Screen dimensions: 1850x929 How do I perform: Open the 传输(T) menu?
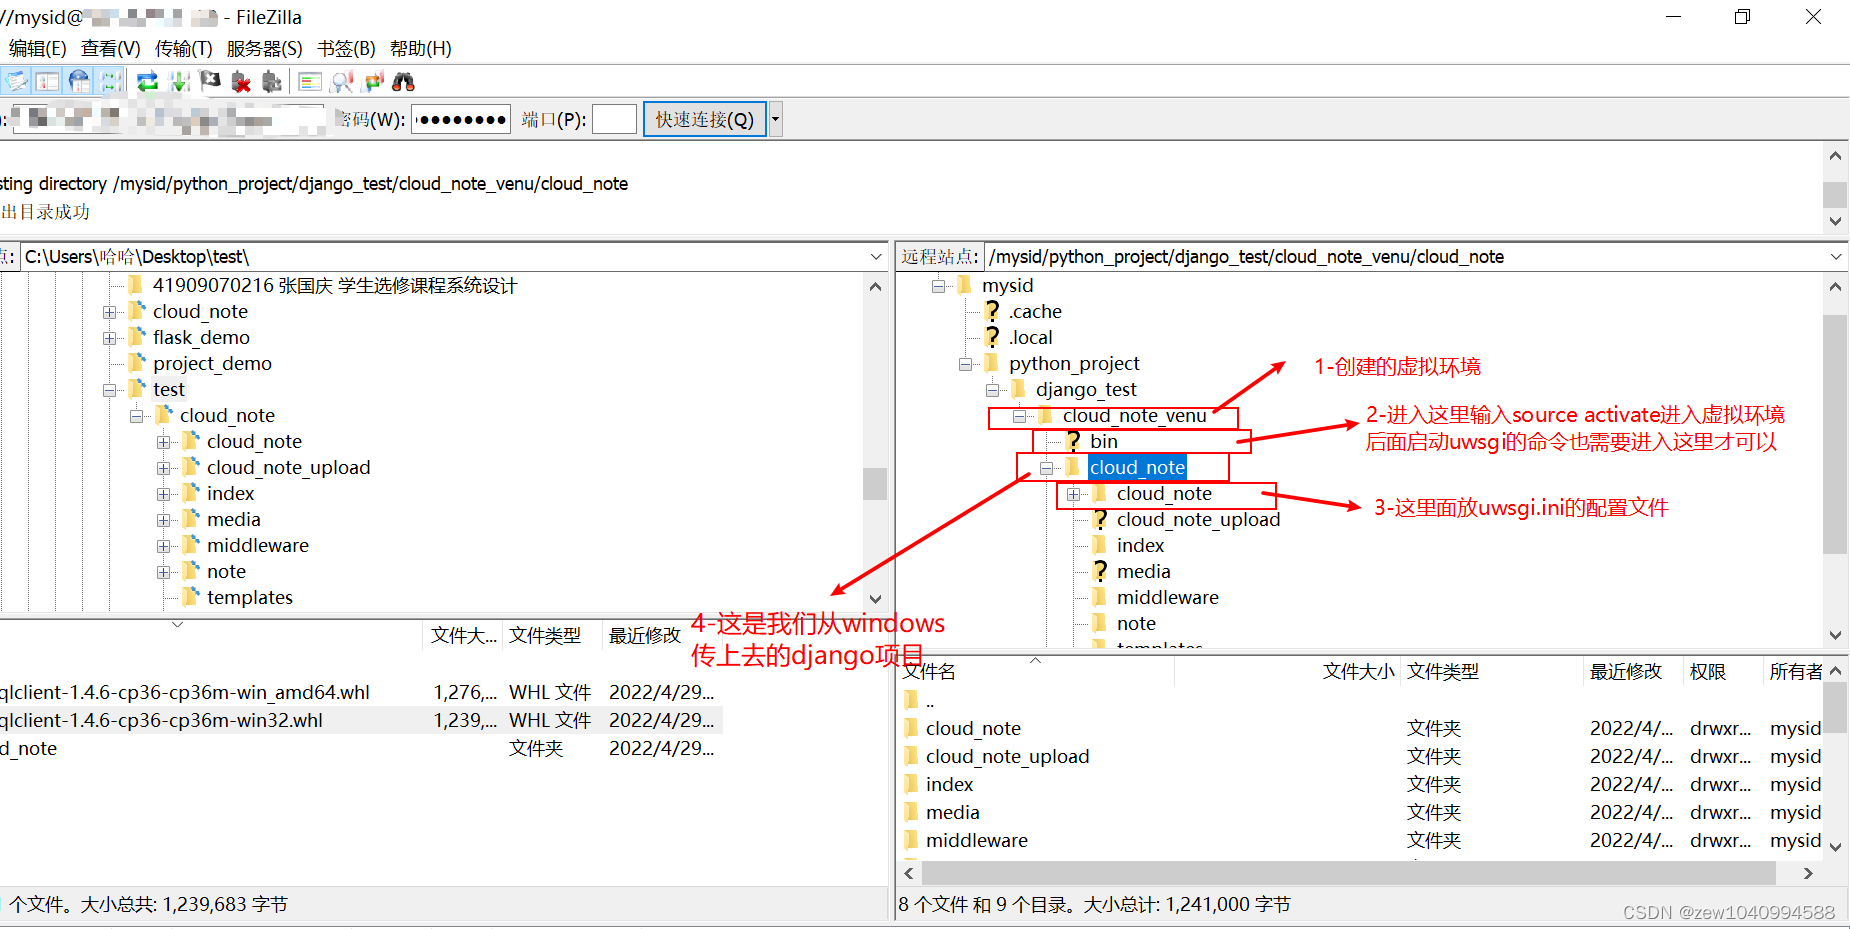pos(183,48)
